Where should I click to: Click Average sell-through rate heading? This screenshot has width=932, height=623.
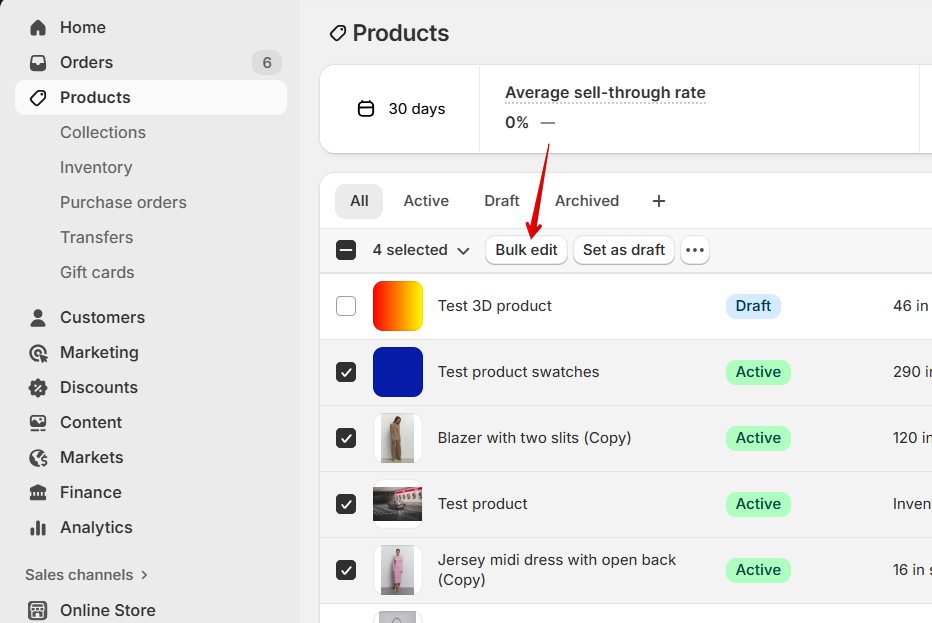[605, 93]
